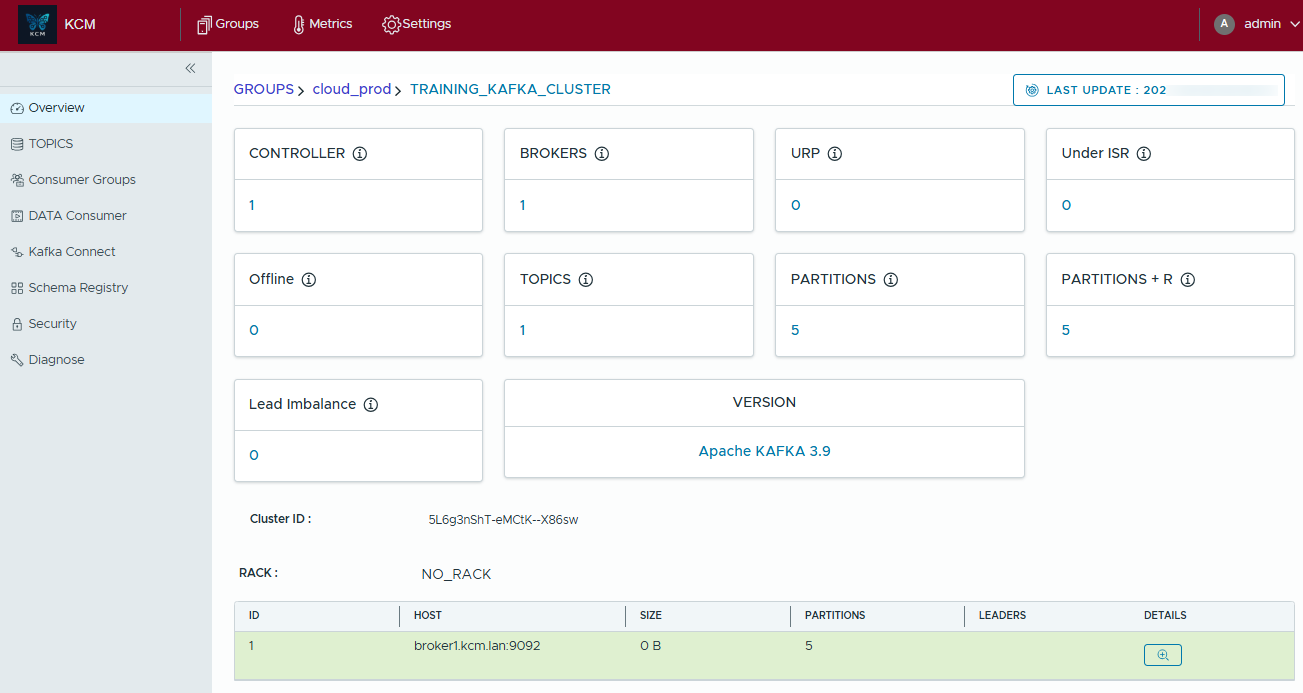This screenshot has height=693, width=1303.
Task: Click info icon beside Lead Imbalance
Action: [371, 405]
